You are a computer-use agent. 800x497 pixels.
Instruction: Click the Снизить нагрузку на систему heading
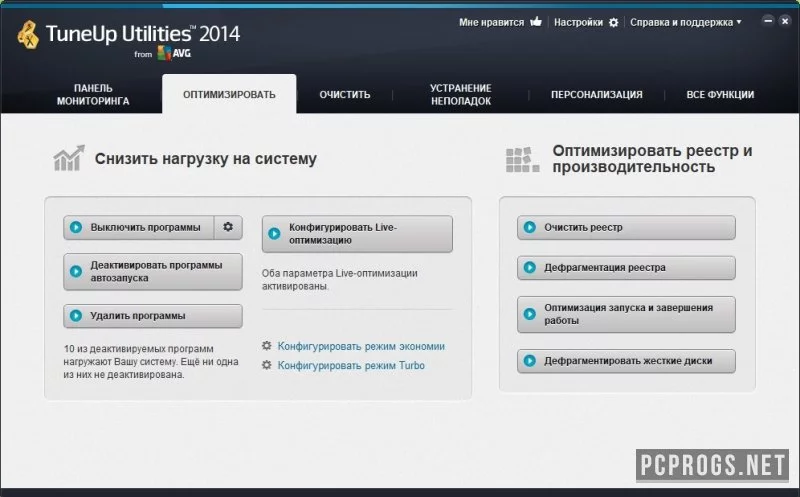click(x=206, y=159)
